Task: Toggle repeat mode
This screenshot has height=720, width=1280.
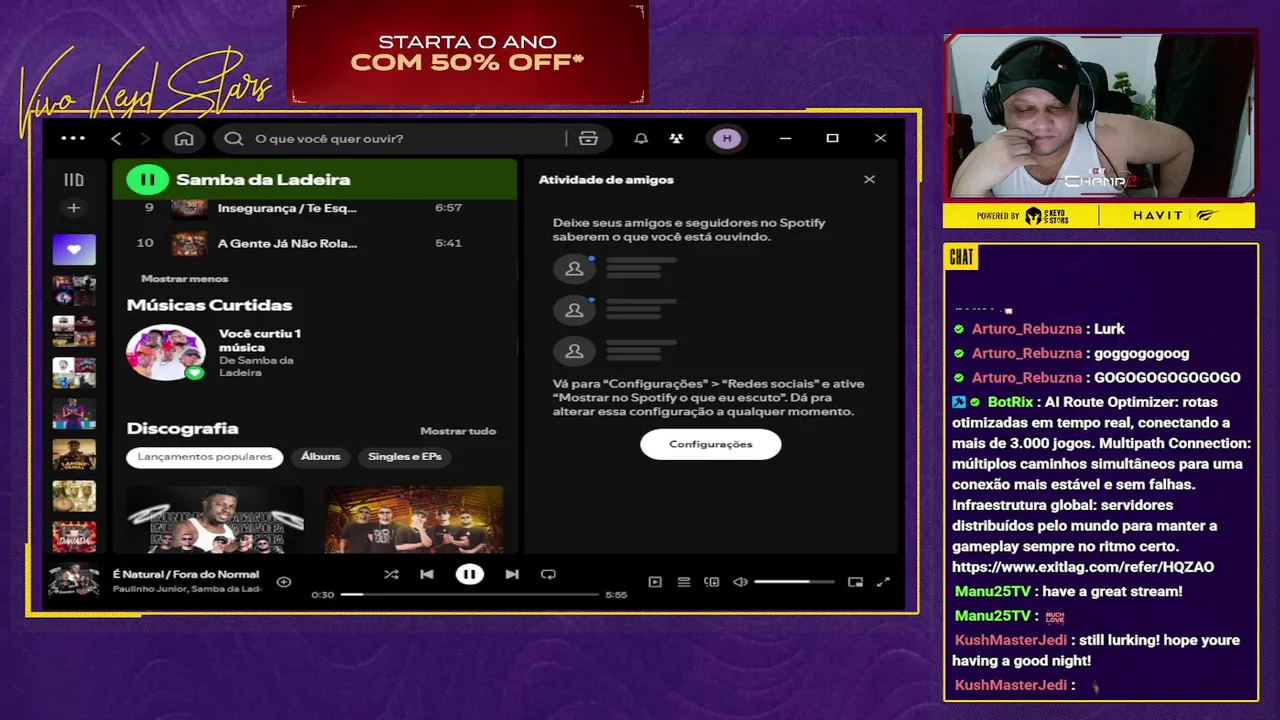Action: pos(548,575)
